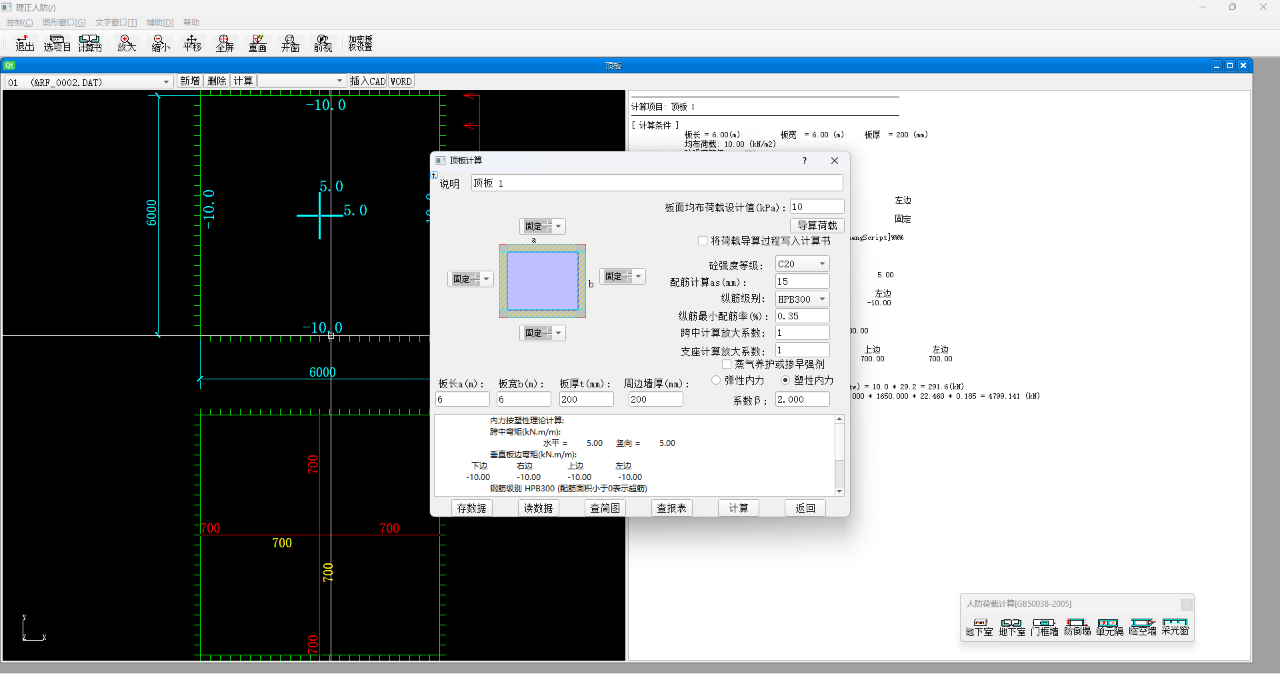Click the 全屏 fullscreen icon

pyautogui.click(x=225, y=43)
